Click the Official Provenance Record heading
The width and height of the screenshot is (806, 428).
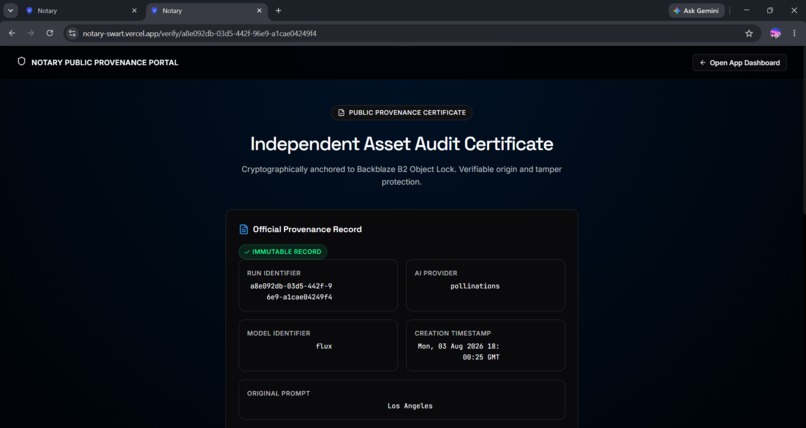(307, 229)
